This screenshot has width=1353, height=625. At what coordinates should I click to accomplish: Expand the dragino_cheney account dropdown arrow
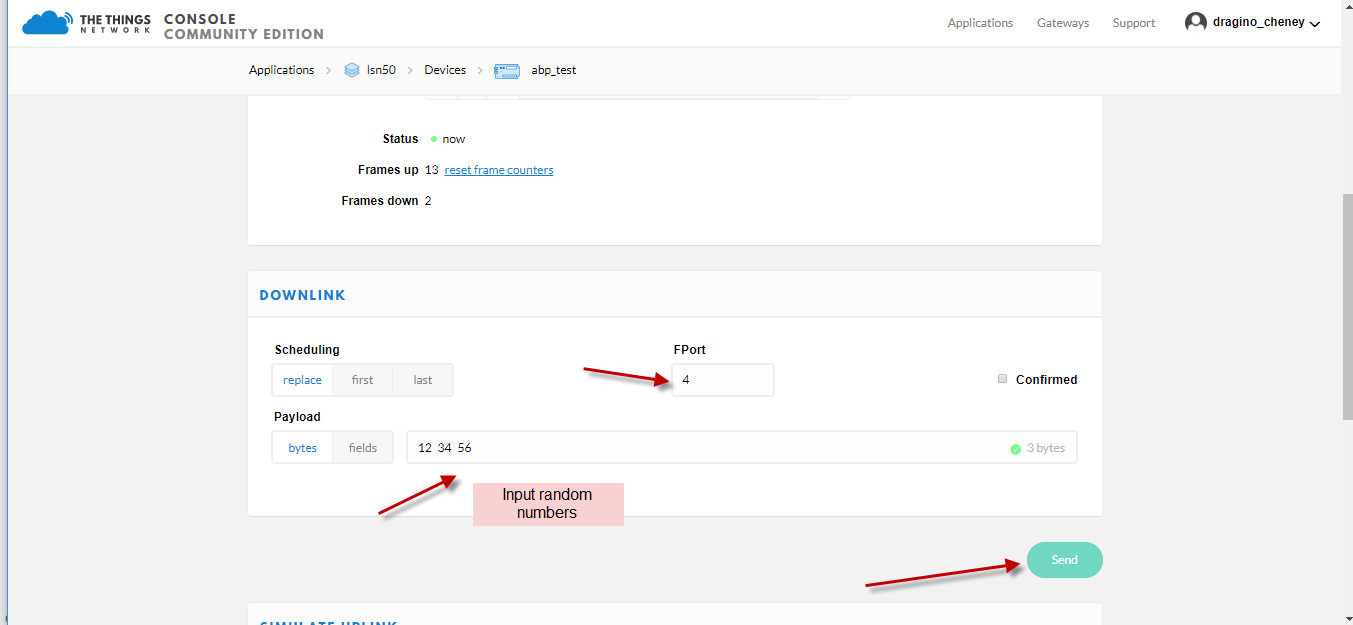click(x=1315, y=24)
